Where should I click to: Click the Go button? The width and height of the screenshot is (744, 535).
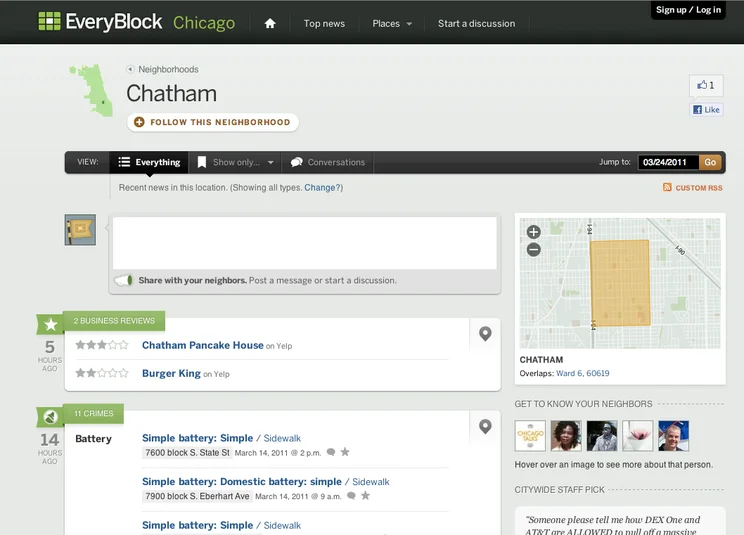pos(710,162)
